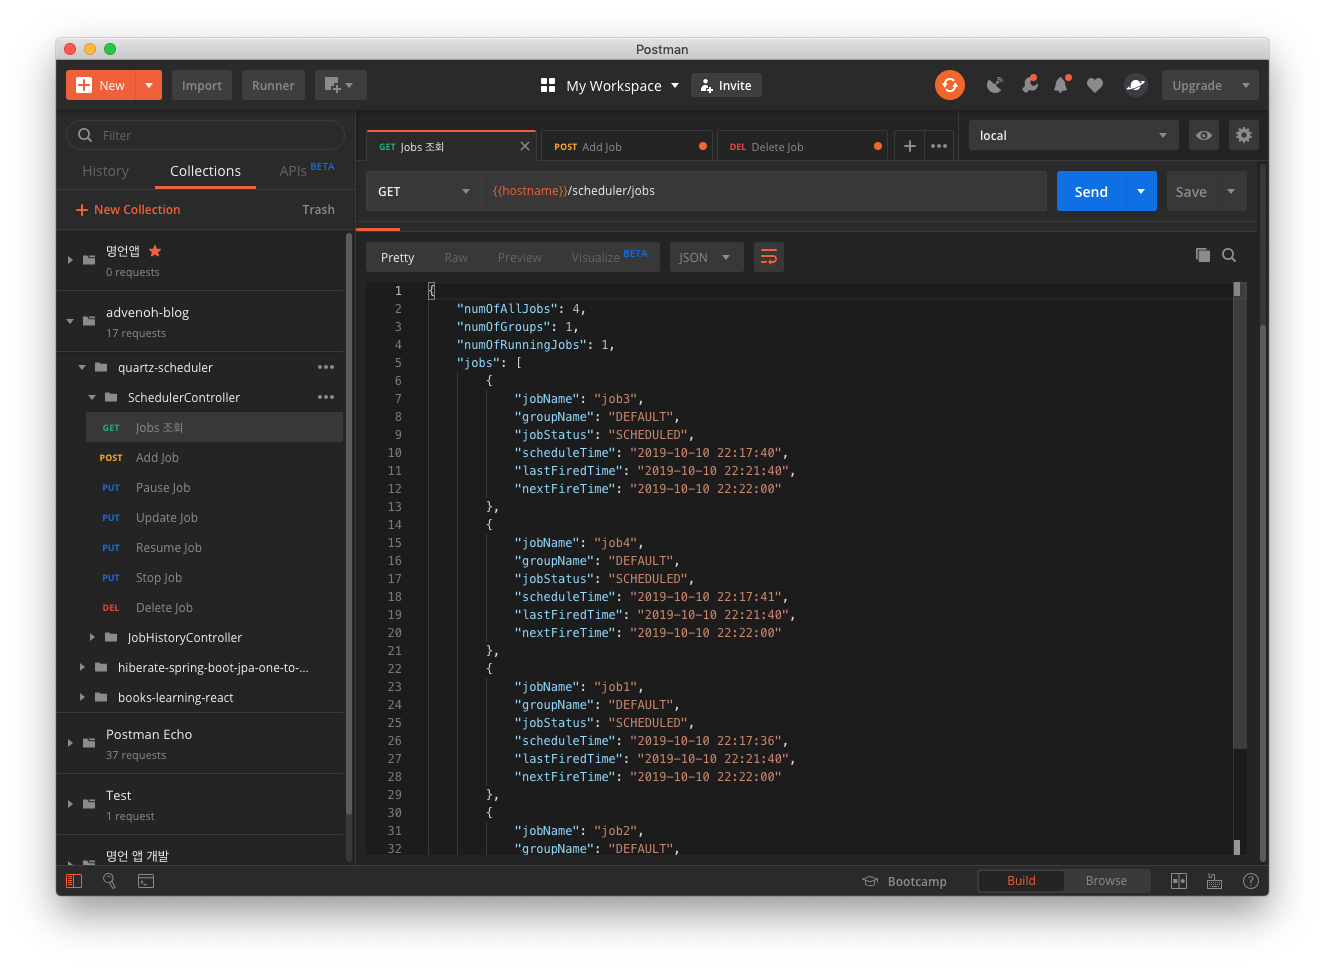The width and height of the screenshot is (1325, 970).
Task: Open the notifications bell icon
Action: [x=1060, y=85]
